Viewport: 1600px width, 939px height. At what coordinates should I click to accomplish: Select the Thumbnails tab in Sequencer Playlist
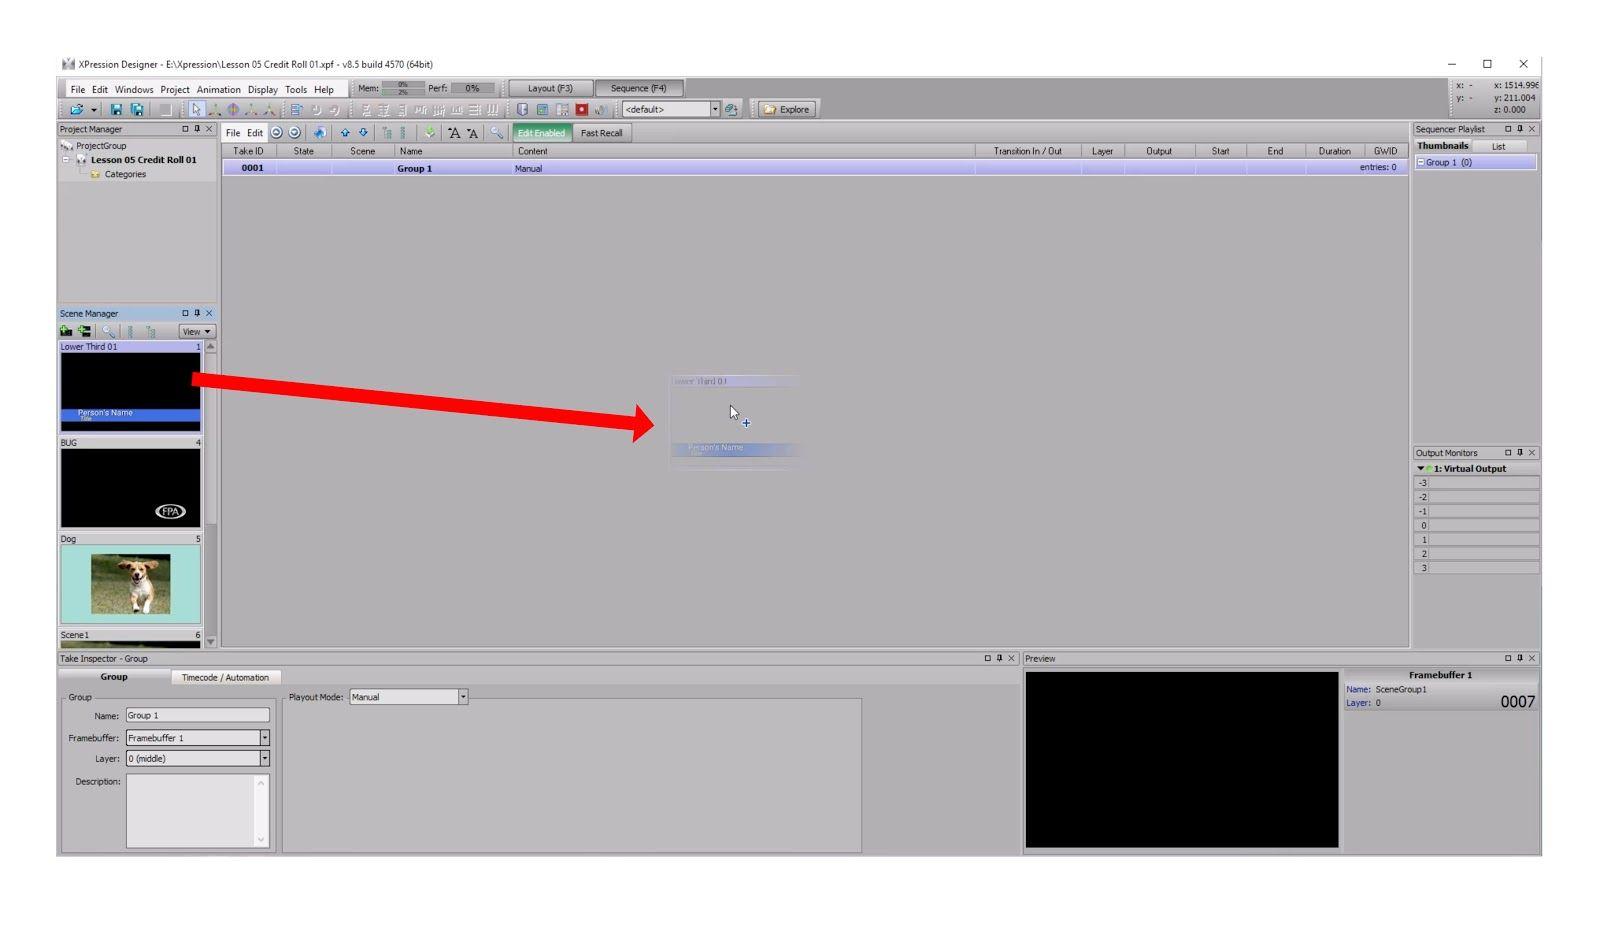[1443, 146]
